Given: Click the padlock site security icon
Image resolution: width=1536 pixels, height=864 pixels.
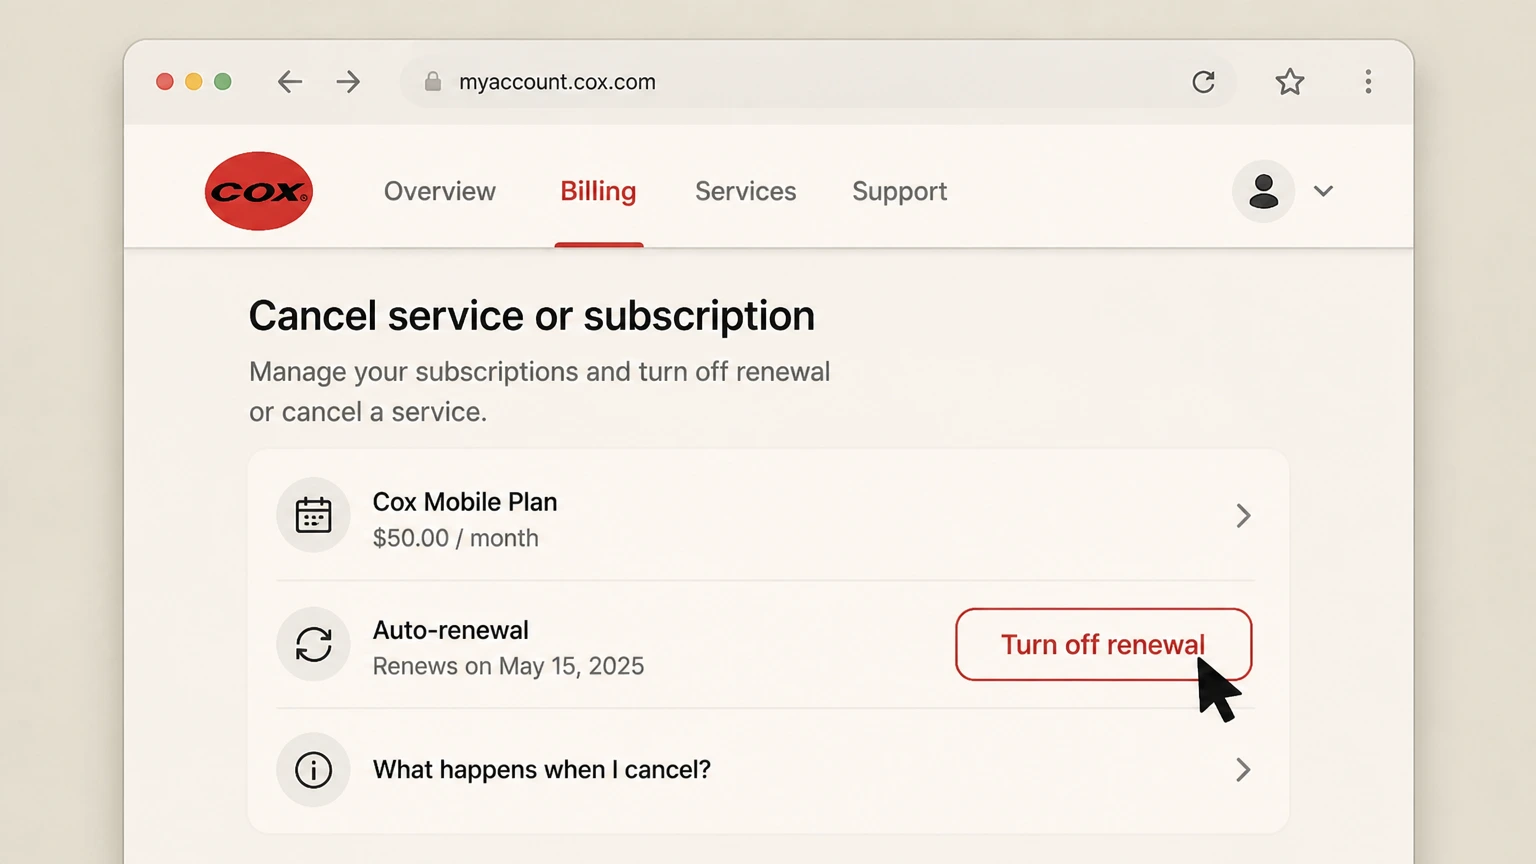Looking at the screenshot, I should [433, 82].
